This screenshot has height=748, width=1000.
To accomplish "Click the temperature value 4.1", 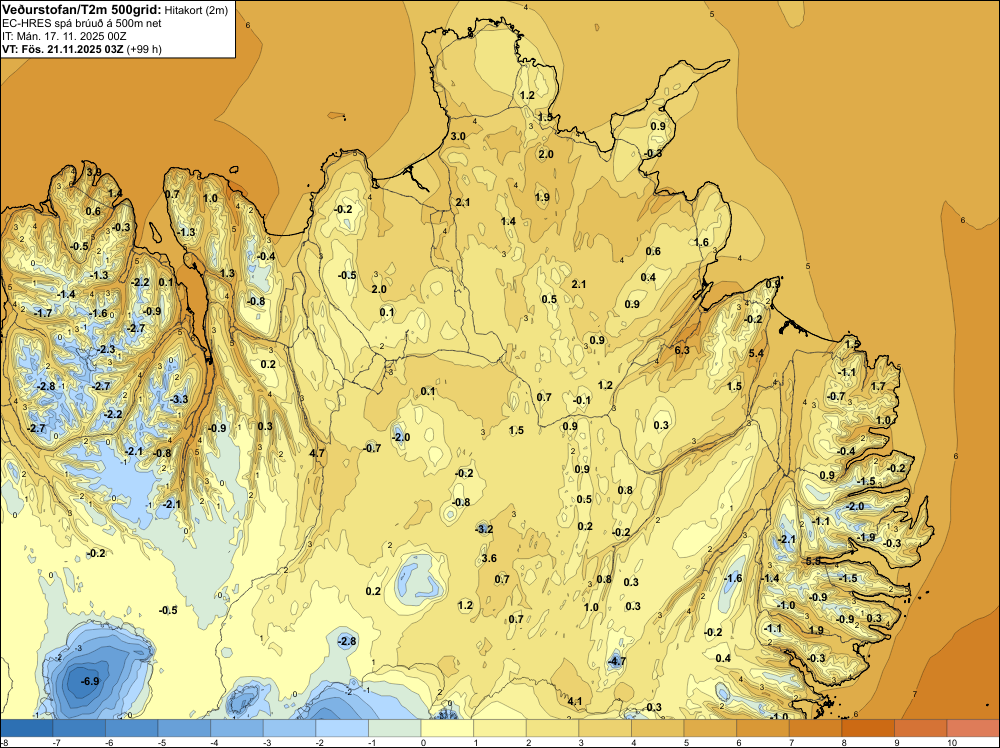I will 575,701.
